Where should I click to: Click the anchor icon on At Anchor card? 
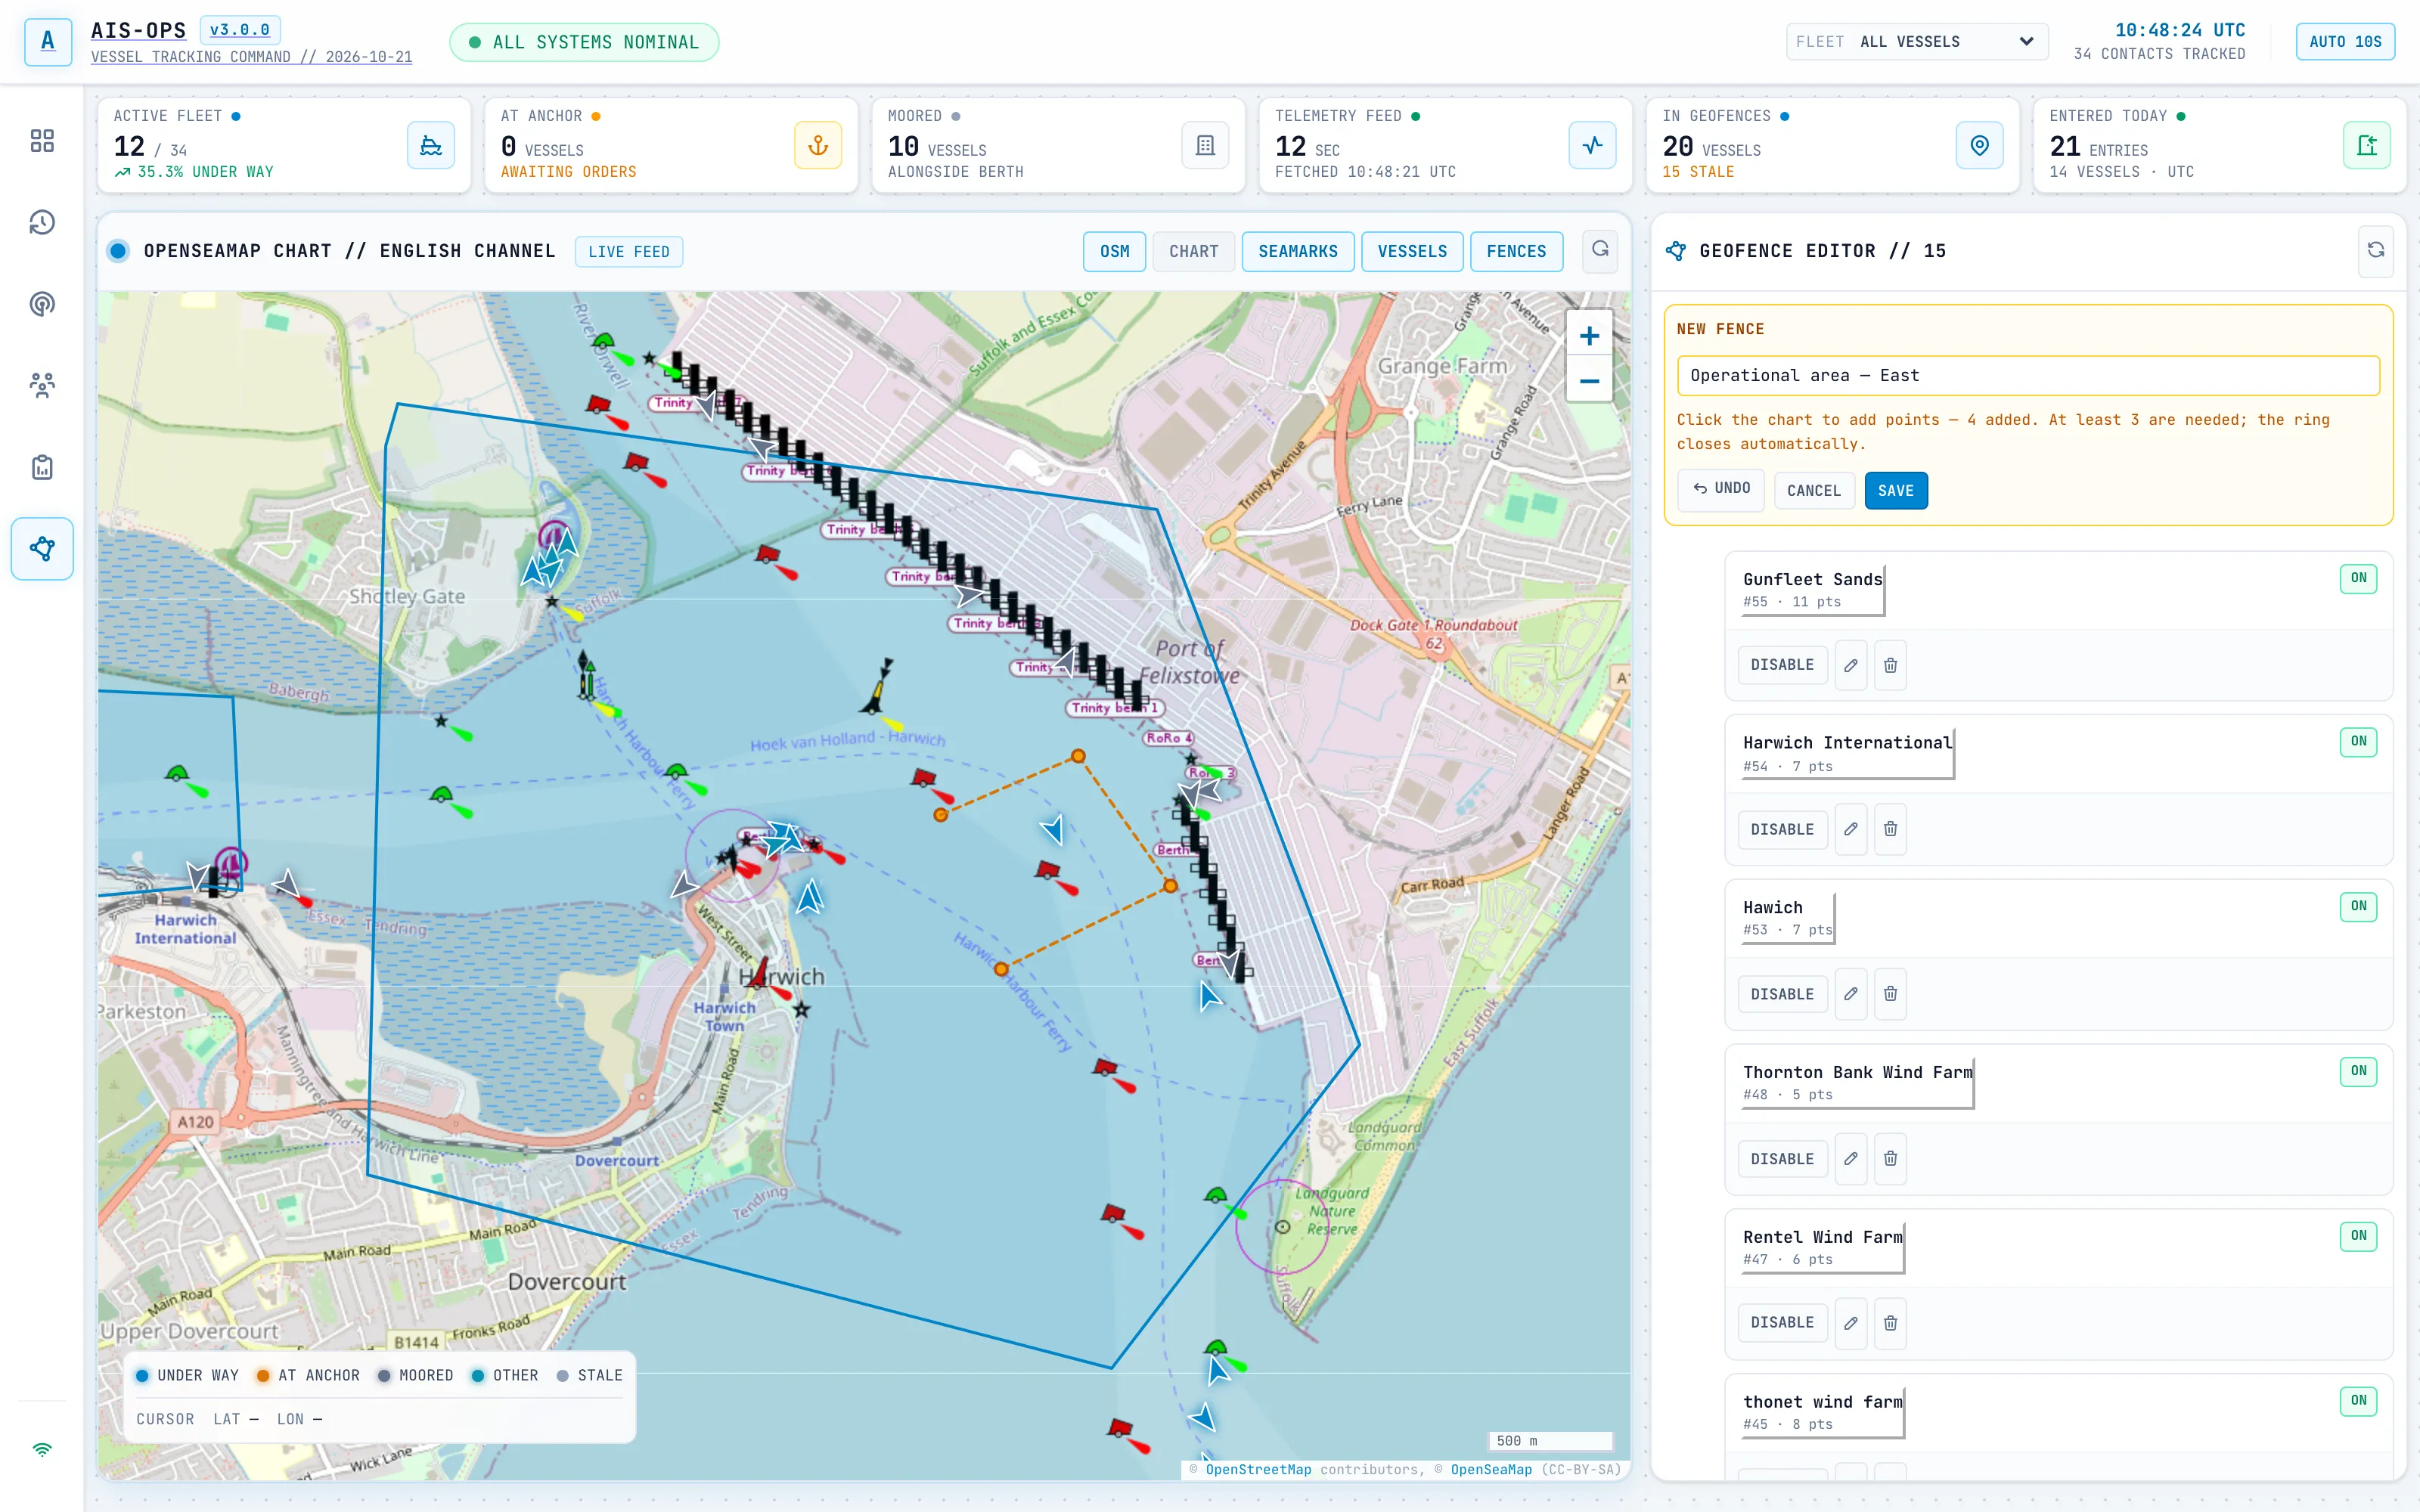click(818, 146)
